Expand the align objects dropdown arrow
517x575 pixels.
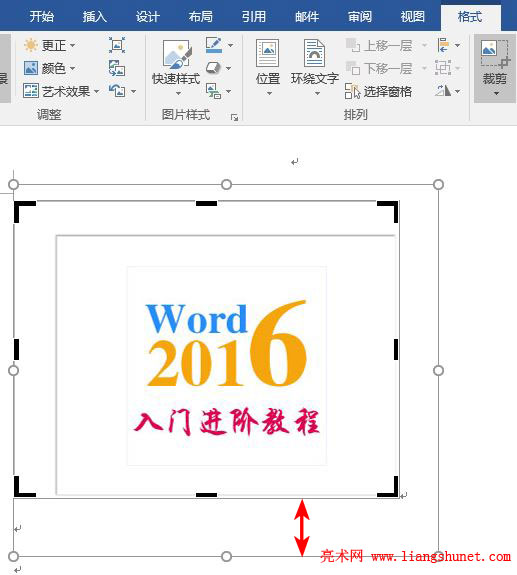pos(458,45)
